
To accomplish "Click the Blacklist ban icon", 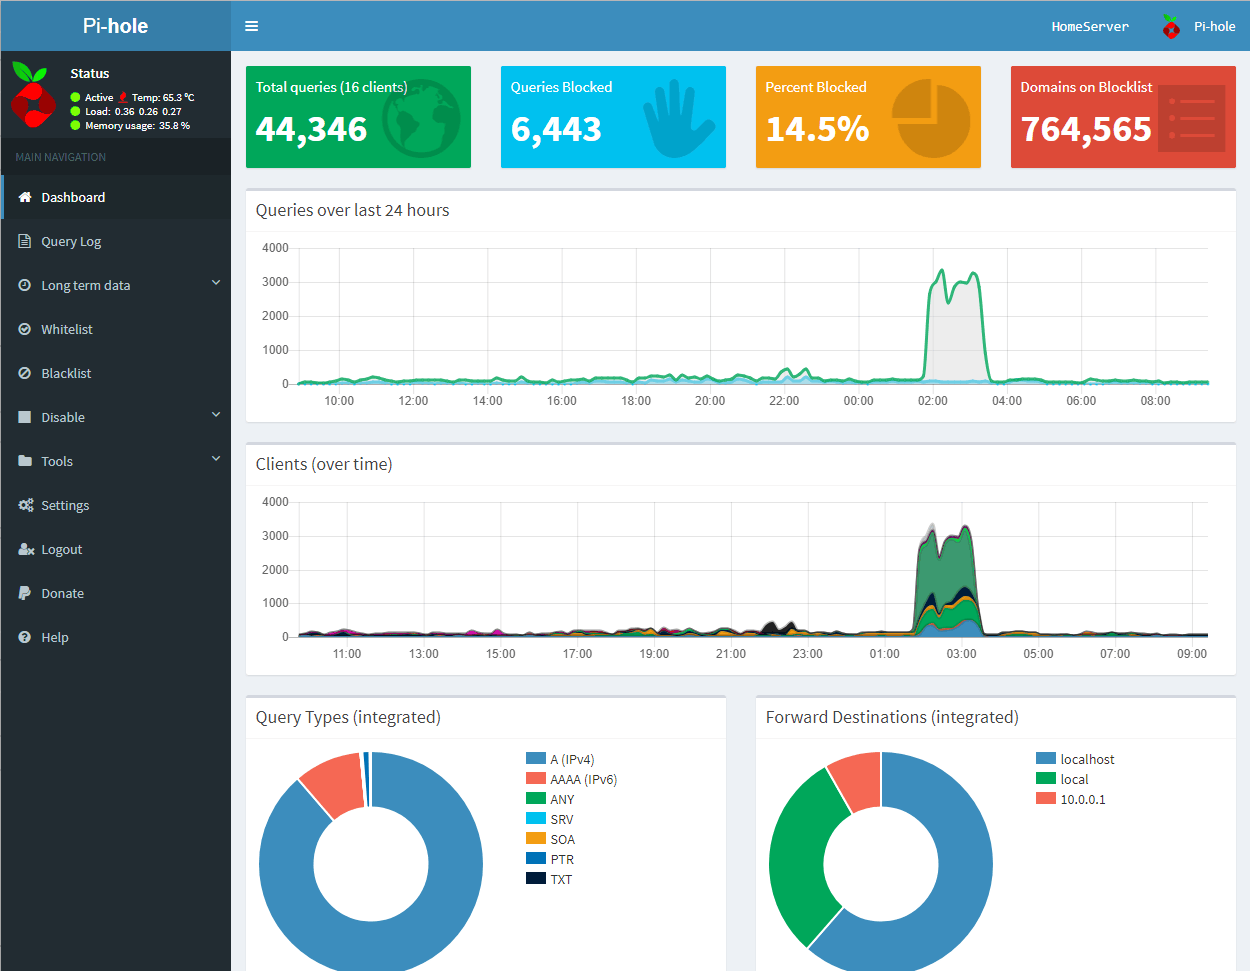I will click(25, 373).
